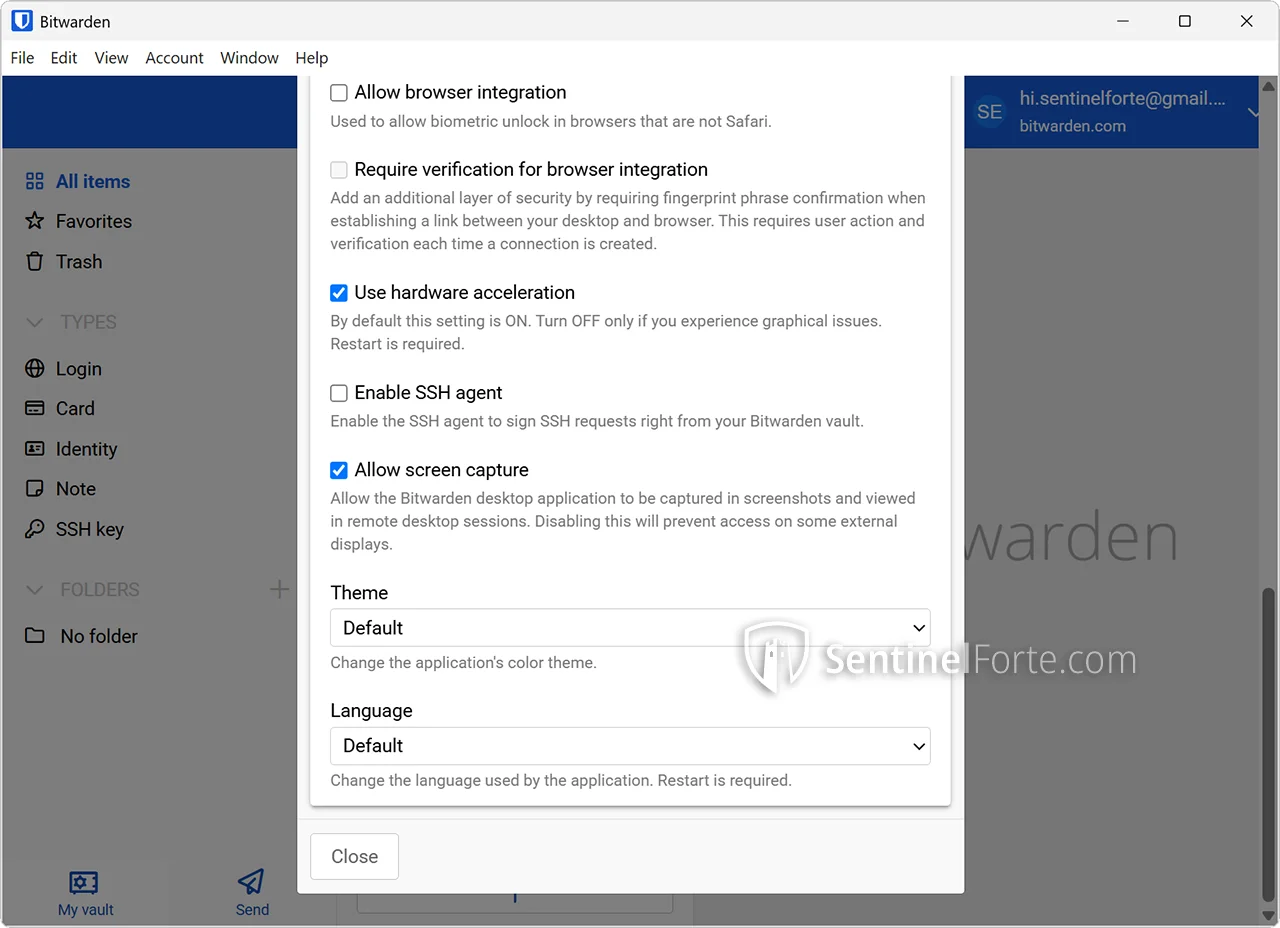Click the All items grid icon
This screenshot has height=928, width=1280.
35,181
